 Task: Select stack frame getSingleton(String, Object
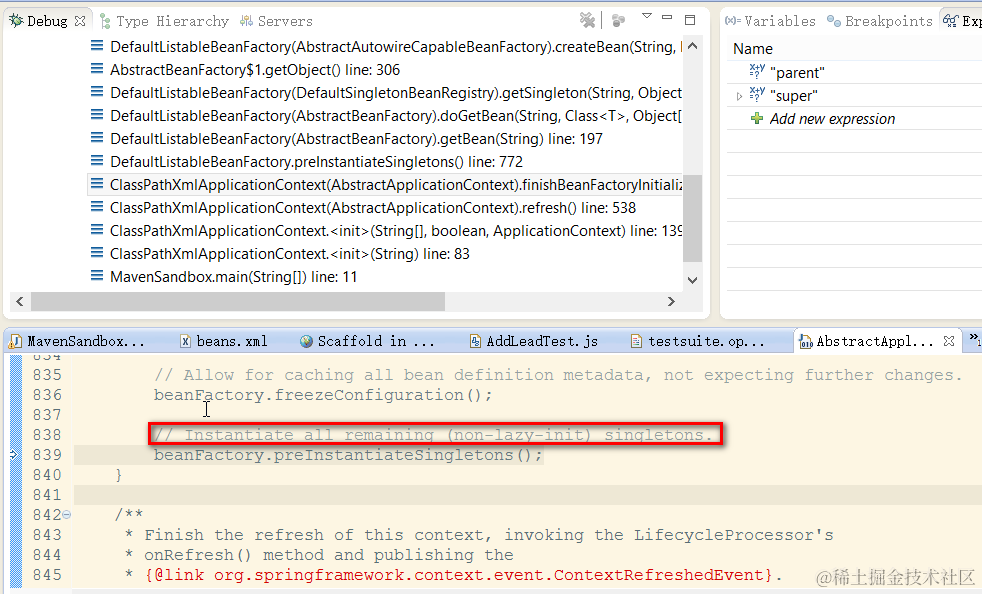click(x=396, y=93)
